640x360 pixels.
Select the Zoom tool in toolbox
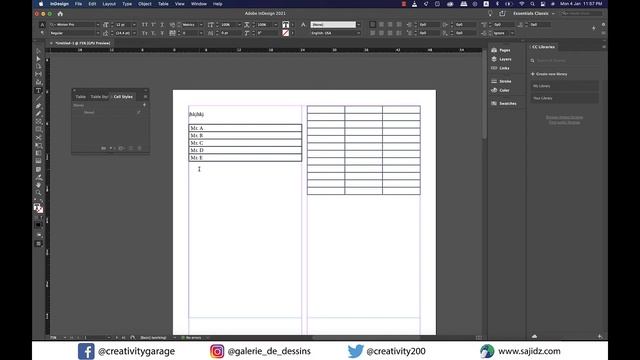click(38, 193)
